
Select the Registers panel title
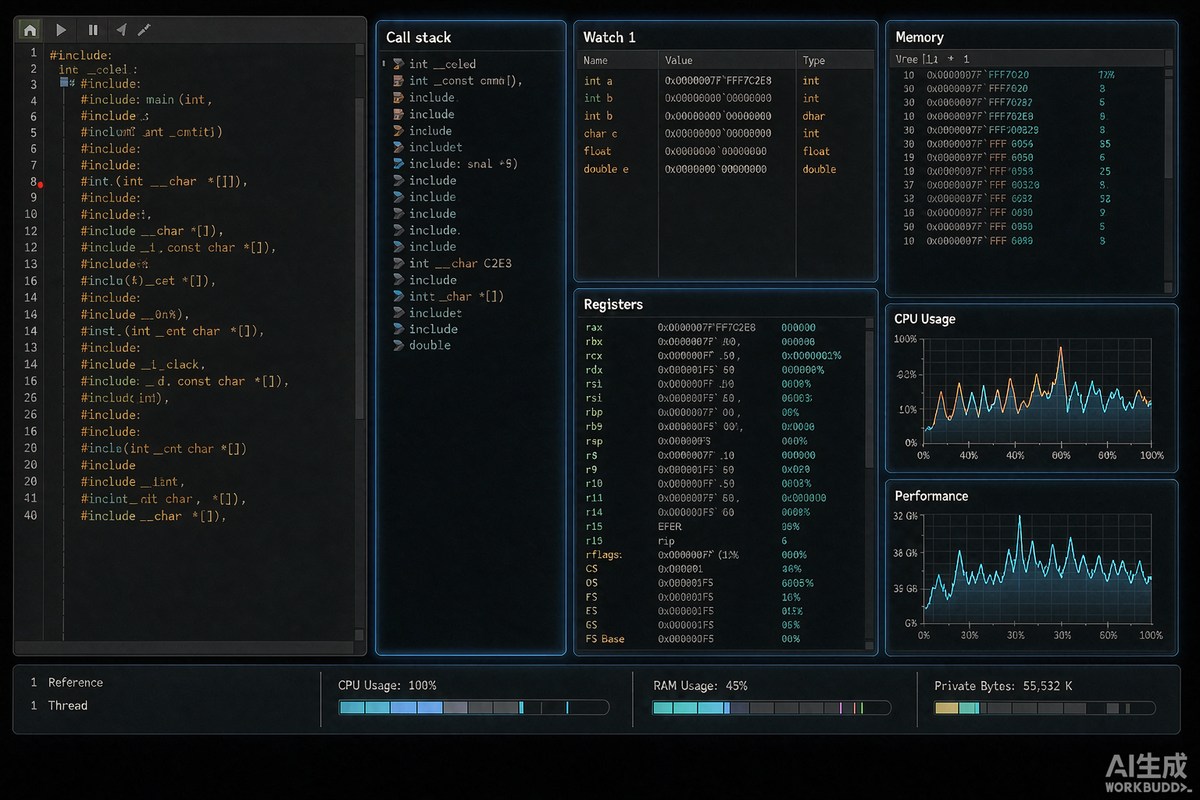[x=613, y=304]
